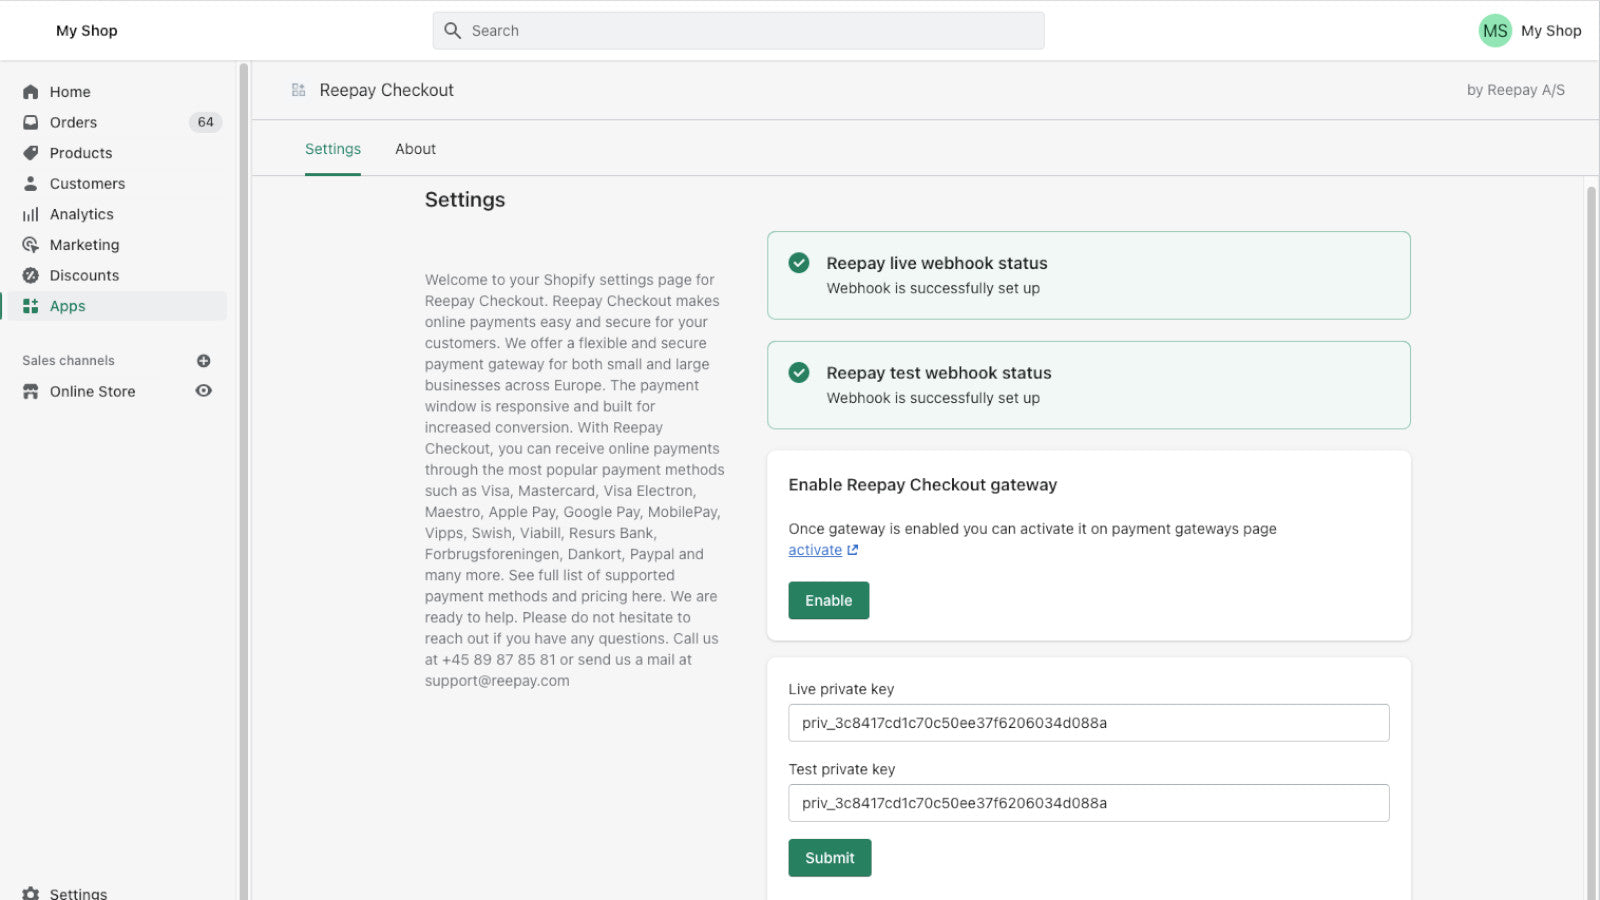
Task: Click the Online Store storefront icon
Action: [x=31, y=391]
